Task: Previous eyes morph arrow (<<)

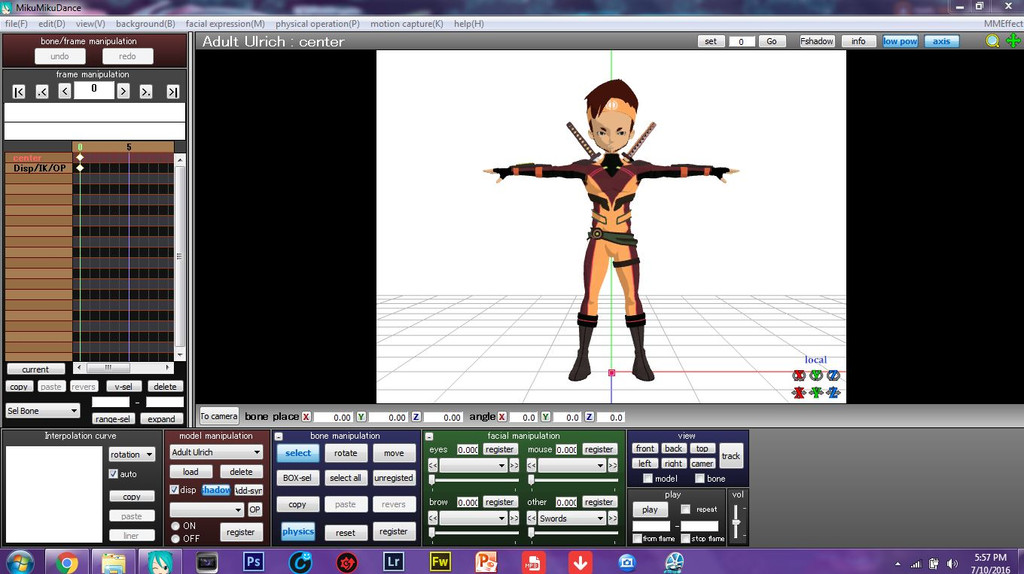Action: pos(433,466)
